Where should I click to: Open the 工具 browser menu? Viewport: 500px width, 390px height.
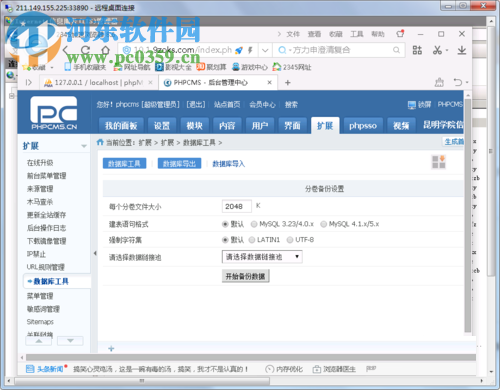[357, 34]
